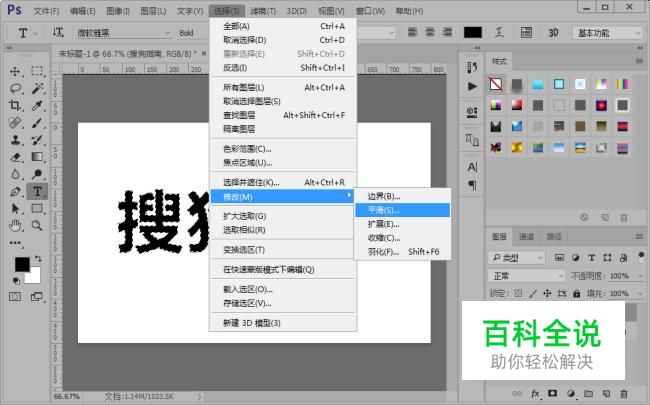
Task: Change screen mode icon
Action: tap(37, 296)
